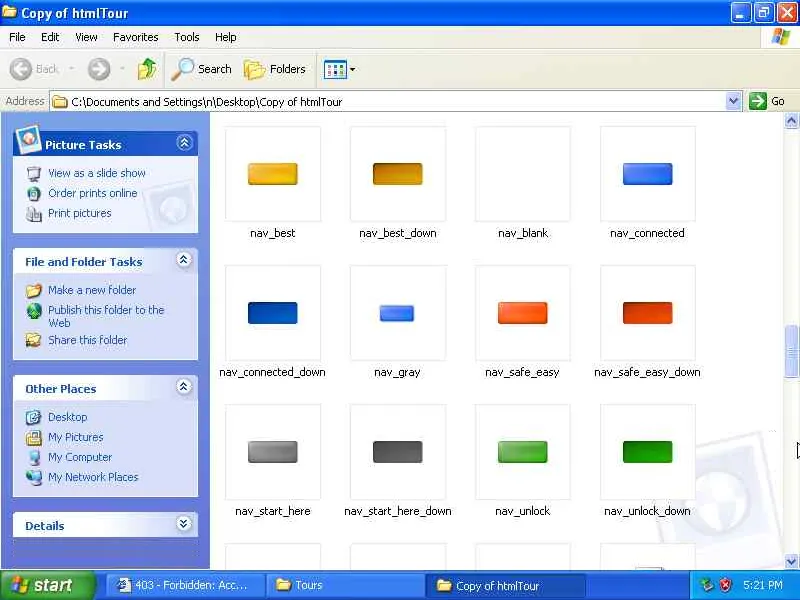The image size is (800, 600).
Task: Go to Desktop in Other Places
Action: pos(67,417)
